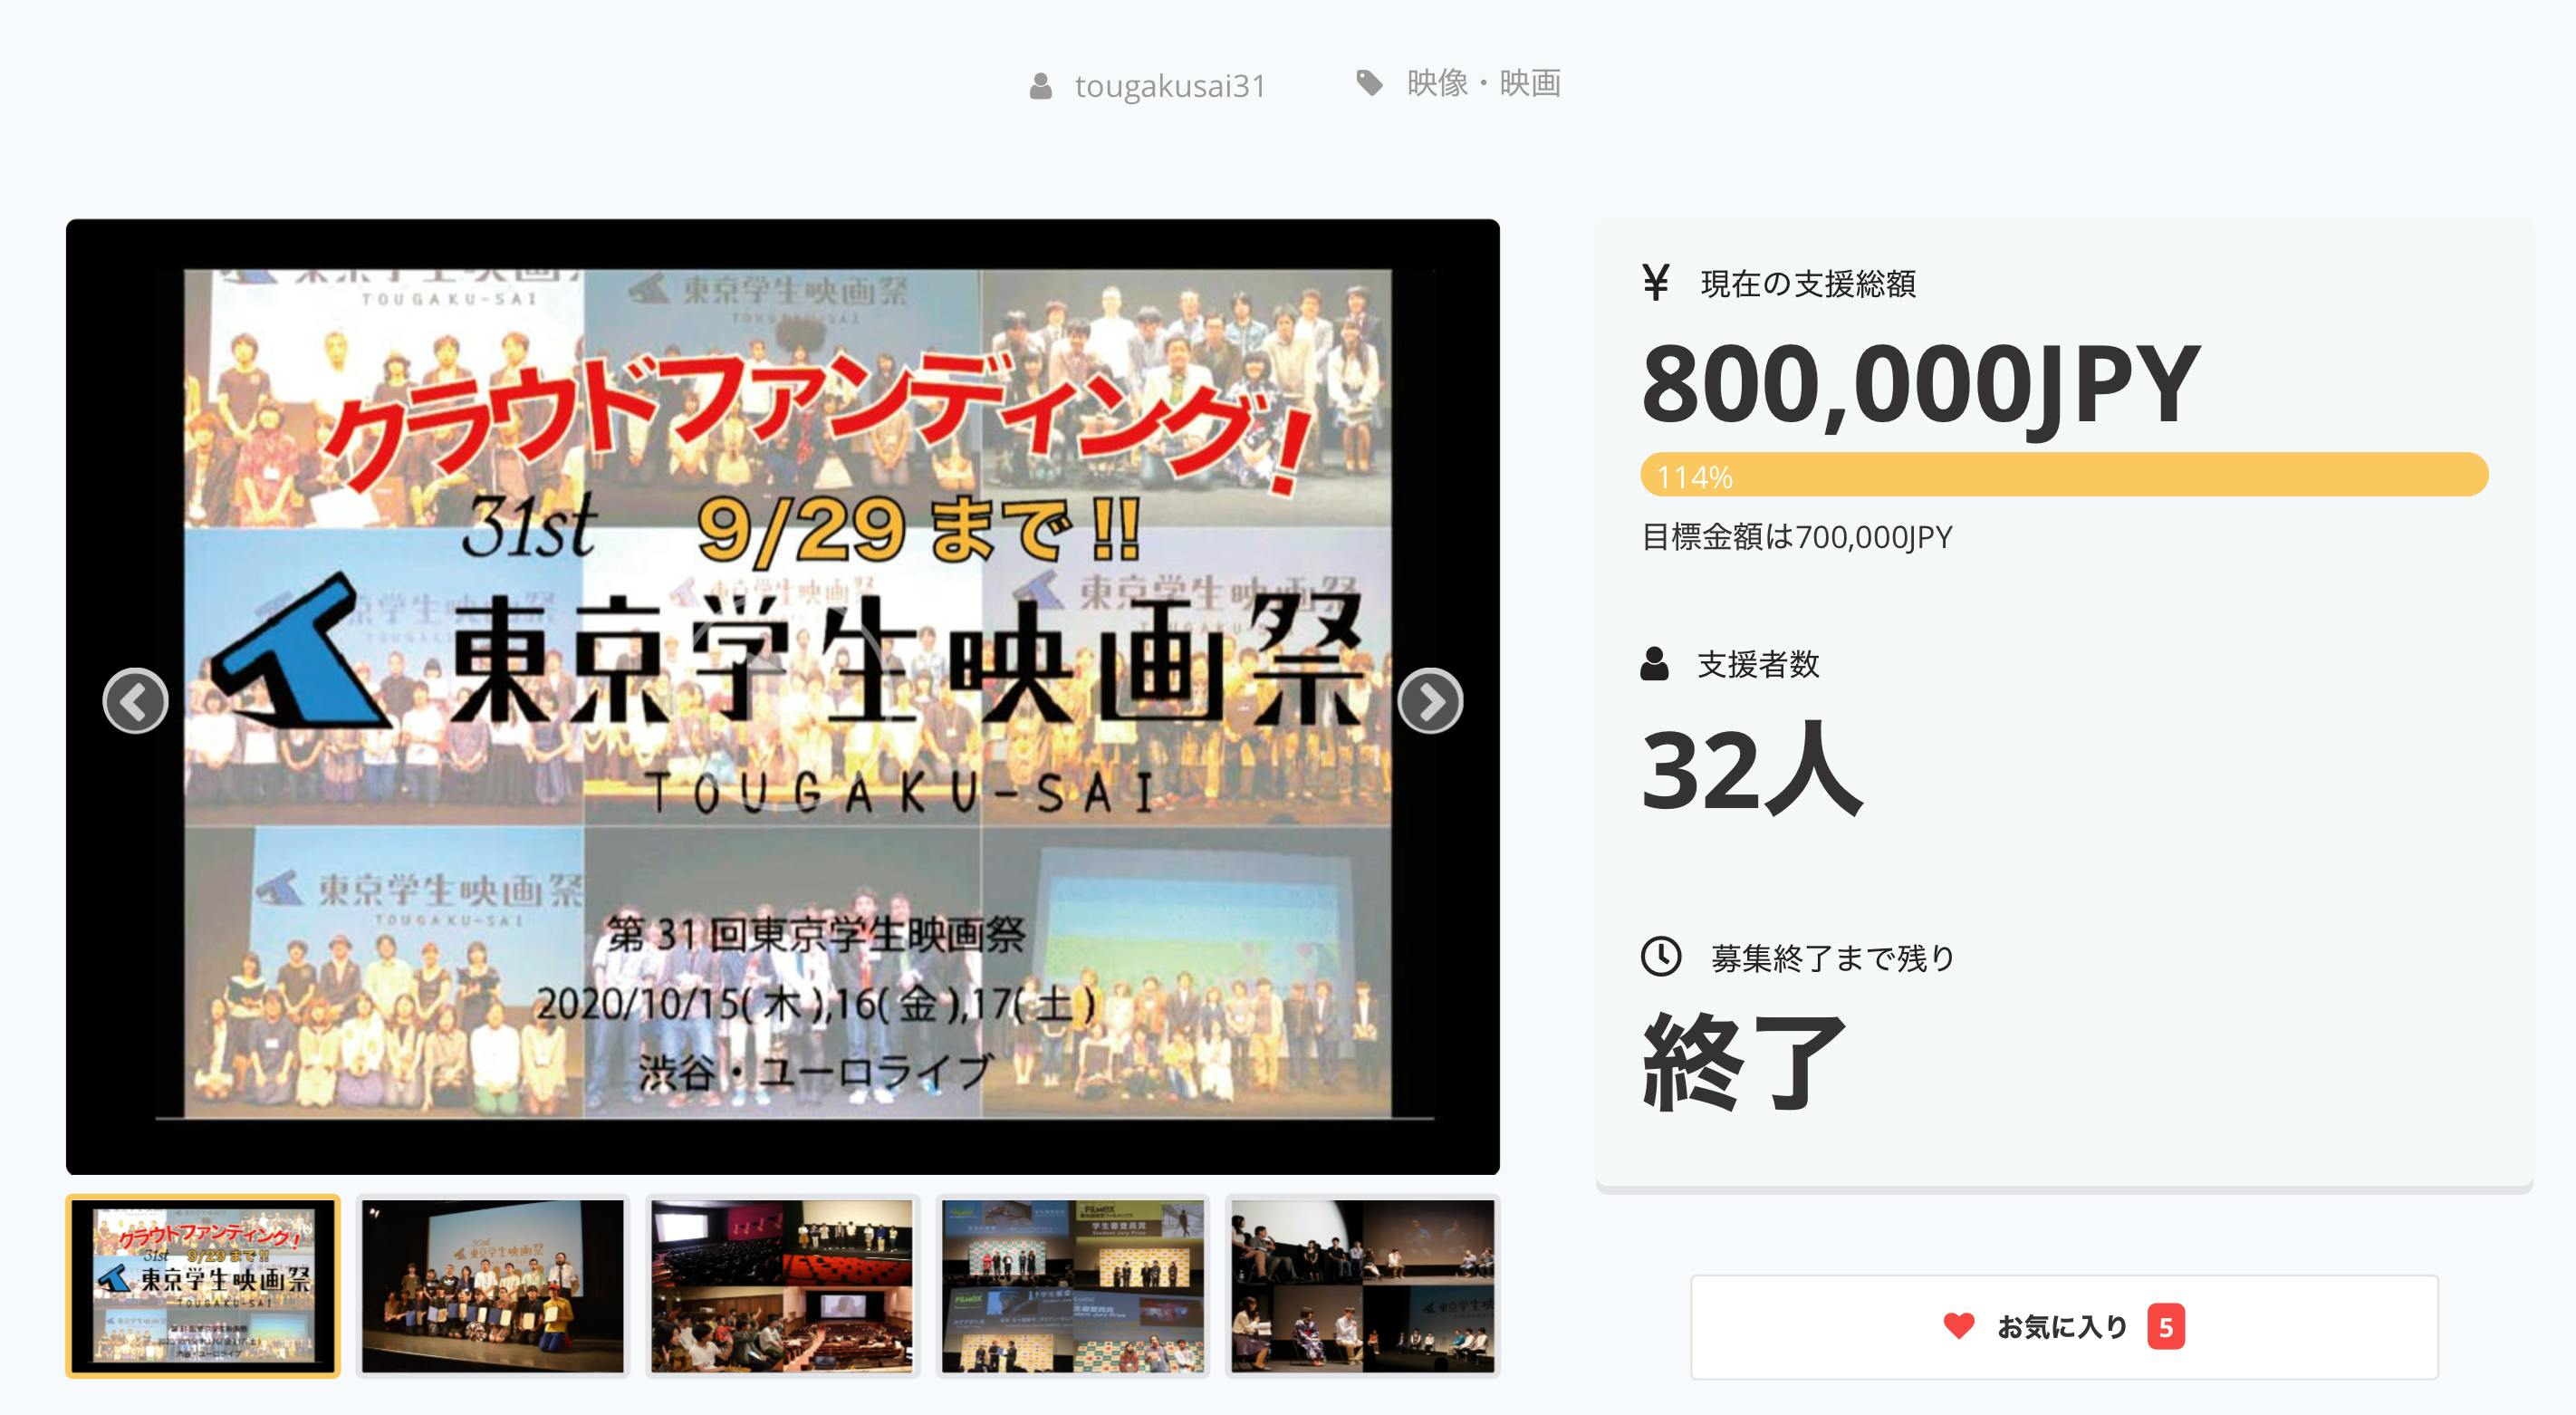Click the user icon beside tougakusai31
Image resolution: width=2576 pixels, height=1415 pixels.
pyautogui.click(x=1041, y=86)
